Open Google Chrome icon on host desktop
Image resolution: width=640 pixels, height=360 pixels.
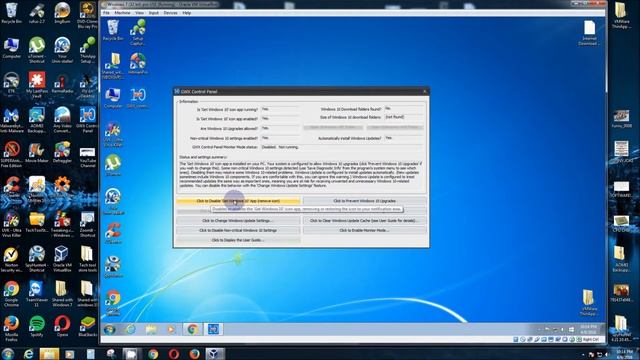[11, 294]
